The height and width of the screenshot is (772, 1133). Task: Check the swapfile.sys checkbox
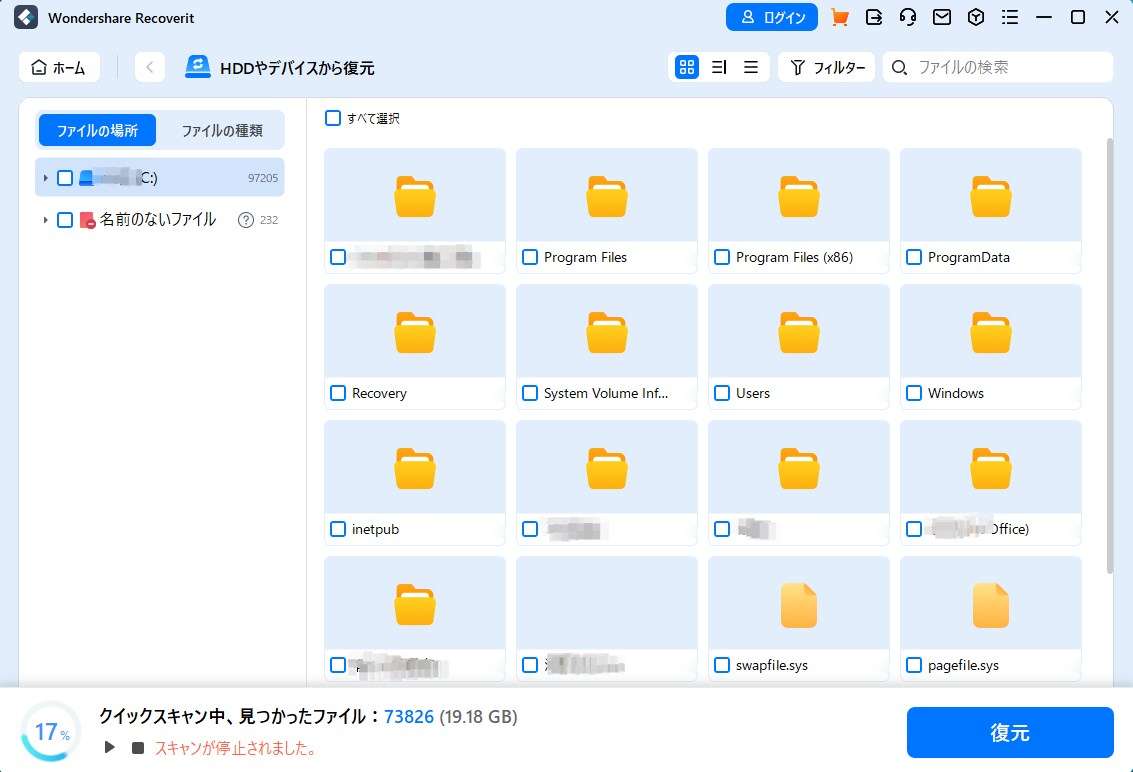tap(722, 665)
